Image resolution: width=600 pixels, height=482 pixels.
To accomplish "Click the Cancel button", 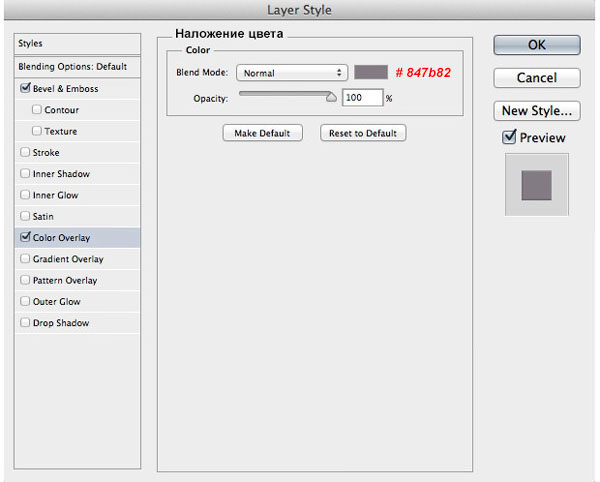I will (x=537, y=78).
